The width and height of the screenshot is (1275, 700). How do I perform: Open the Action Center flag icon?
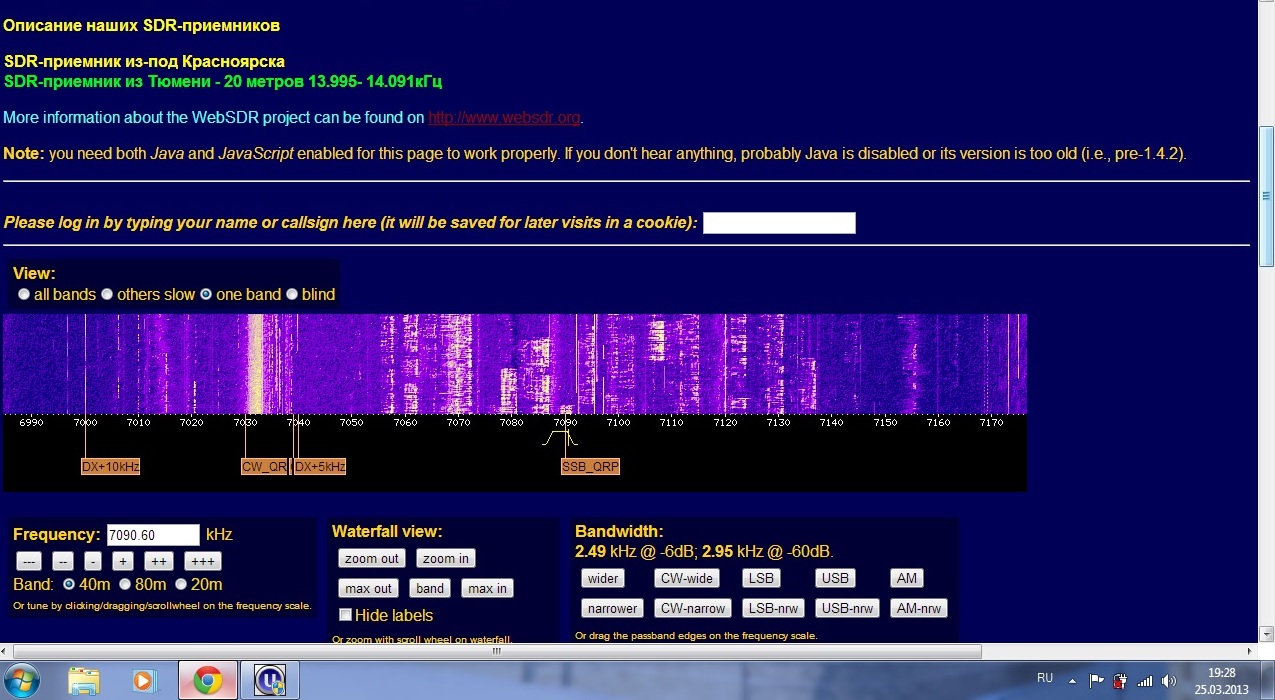[x=1097, y=680]
